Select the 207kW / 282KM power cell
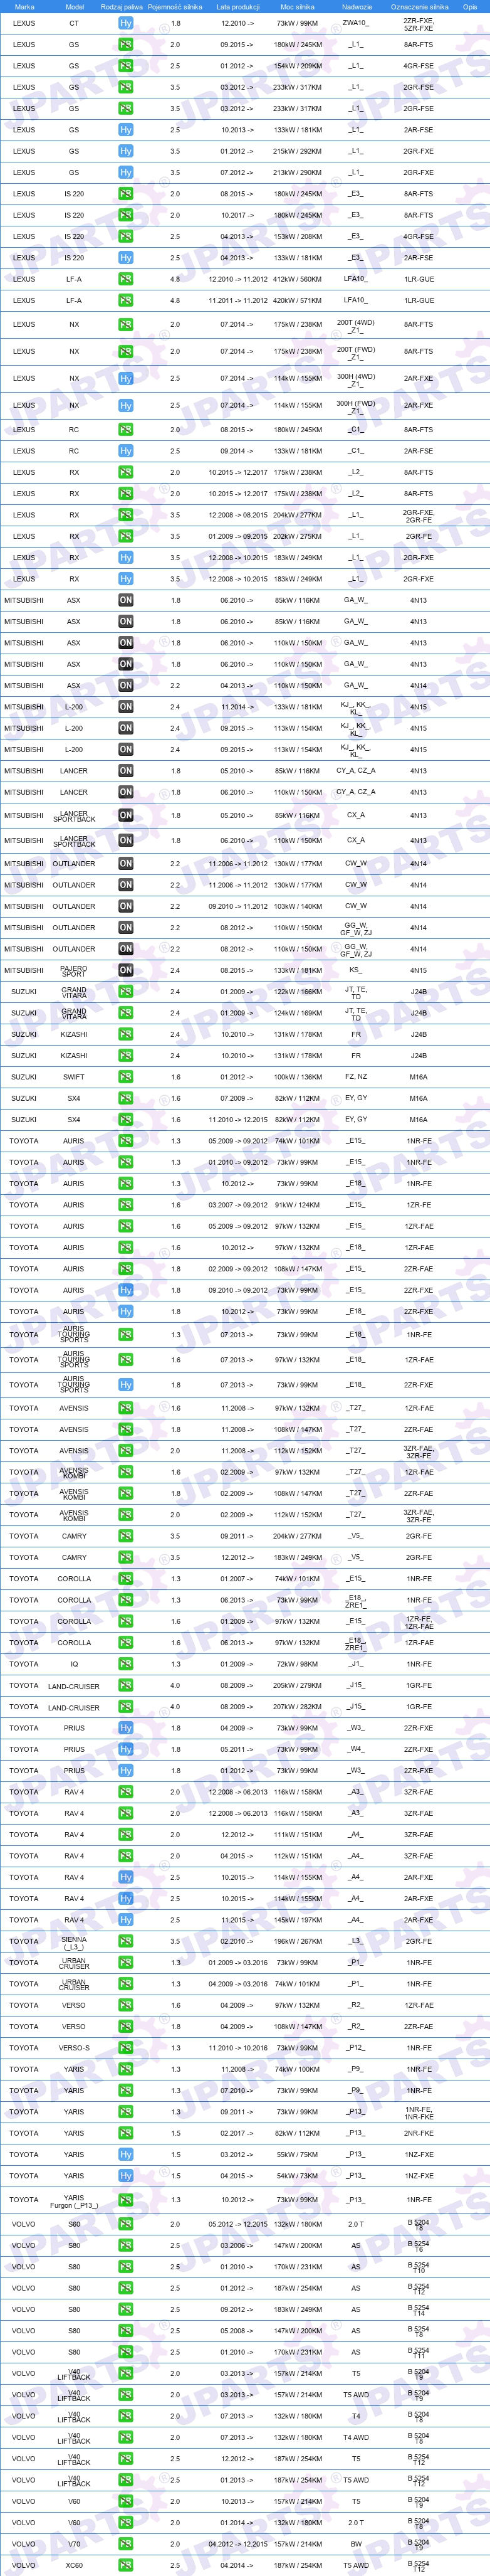Viewport: 490px width, 2576px height. [297, 1707]
